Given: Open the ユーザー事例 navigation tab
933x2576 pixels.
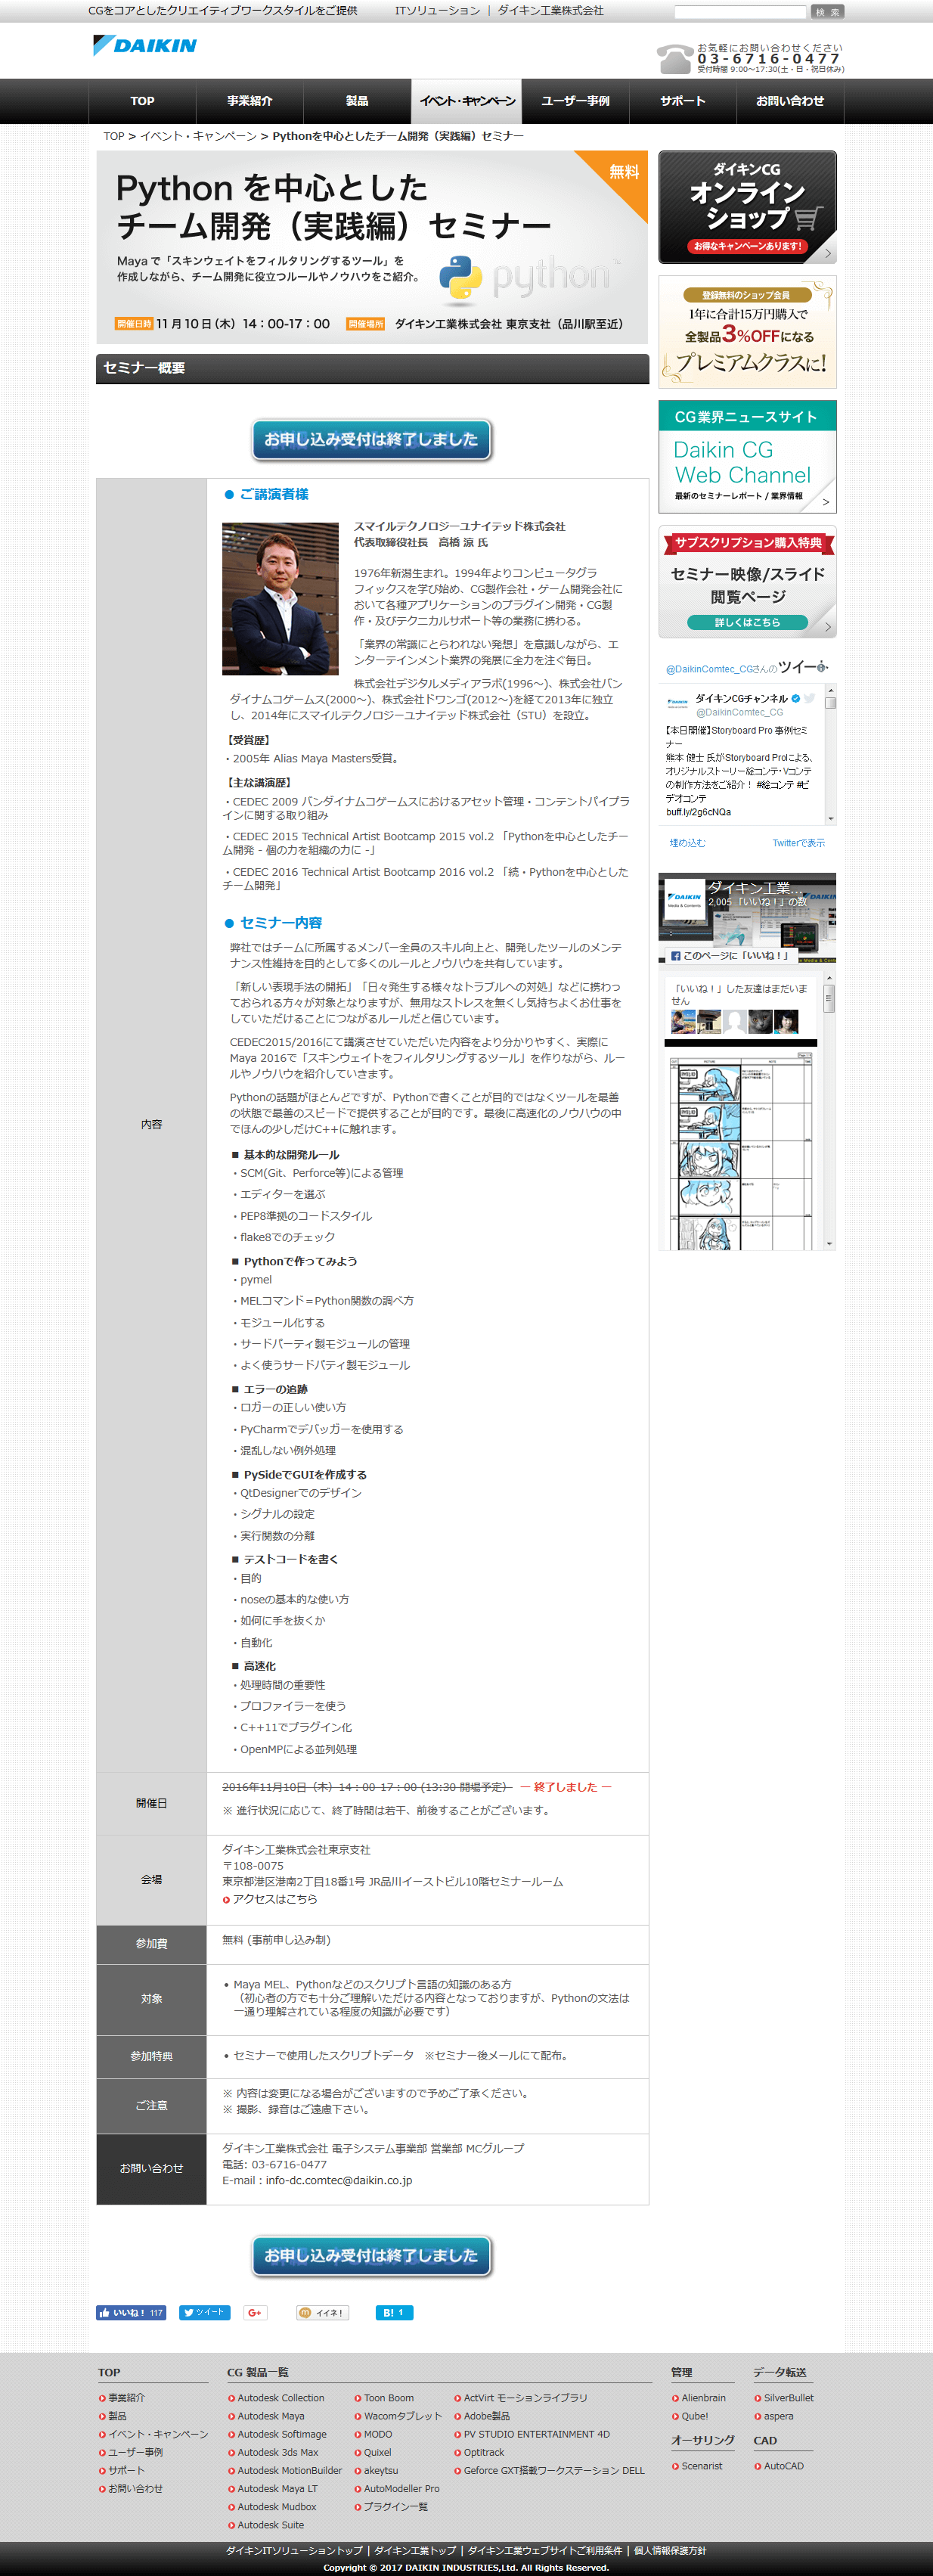Looking at the screenshot, I should point(575,101).
